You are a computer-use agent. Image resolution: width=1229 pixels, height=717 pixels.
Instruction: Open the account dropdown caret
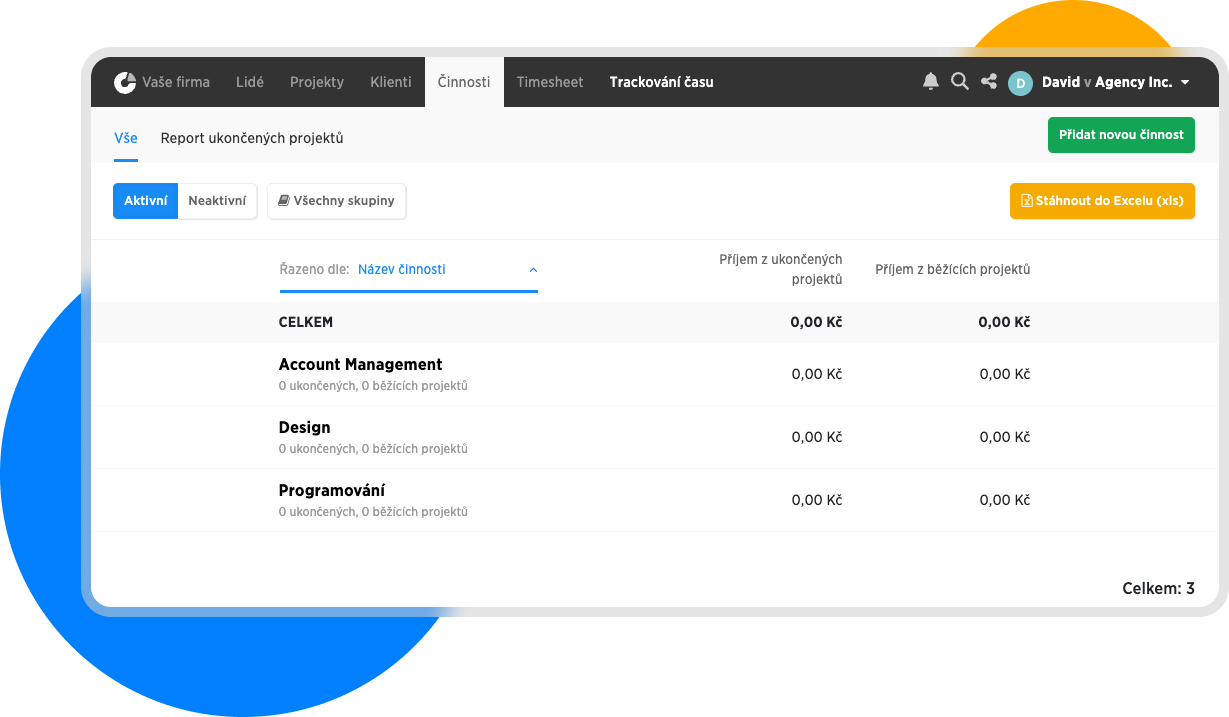[x=1185, y=83]
